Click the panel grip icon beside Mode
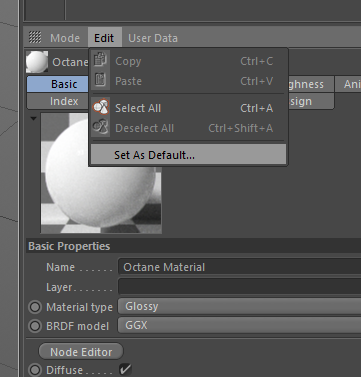 pos(35,37)
